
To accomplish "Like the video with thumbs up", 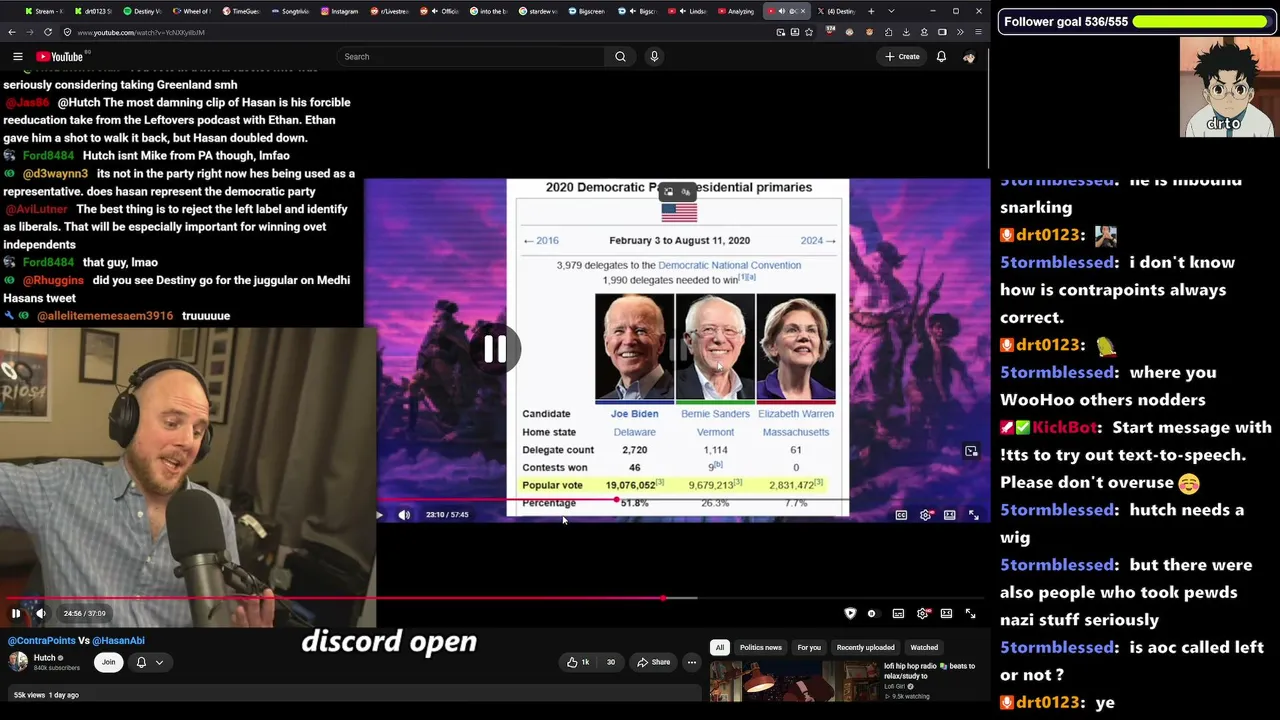I will (578, 662).
